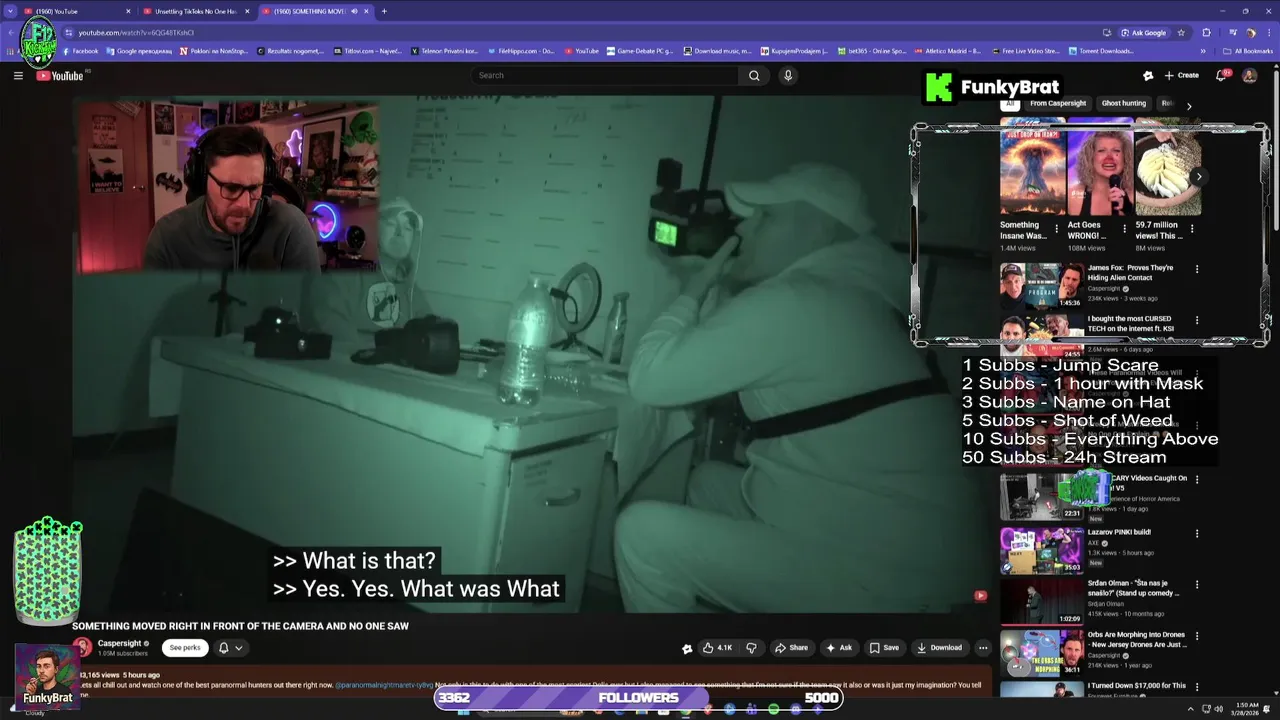The height and width of the screenshot is (720, 1280).
Task: Open the James Fox alien contact video
Action: [x=1042, y=286]
